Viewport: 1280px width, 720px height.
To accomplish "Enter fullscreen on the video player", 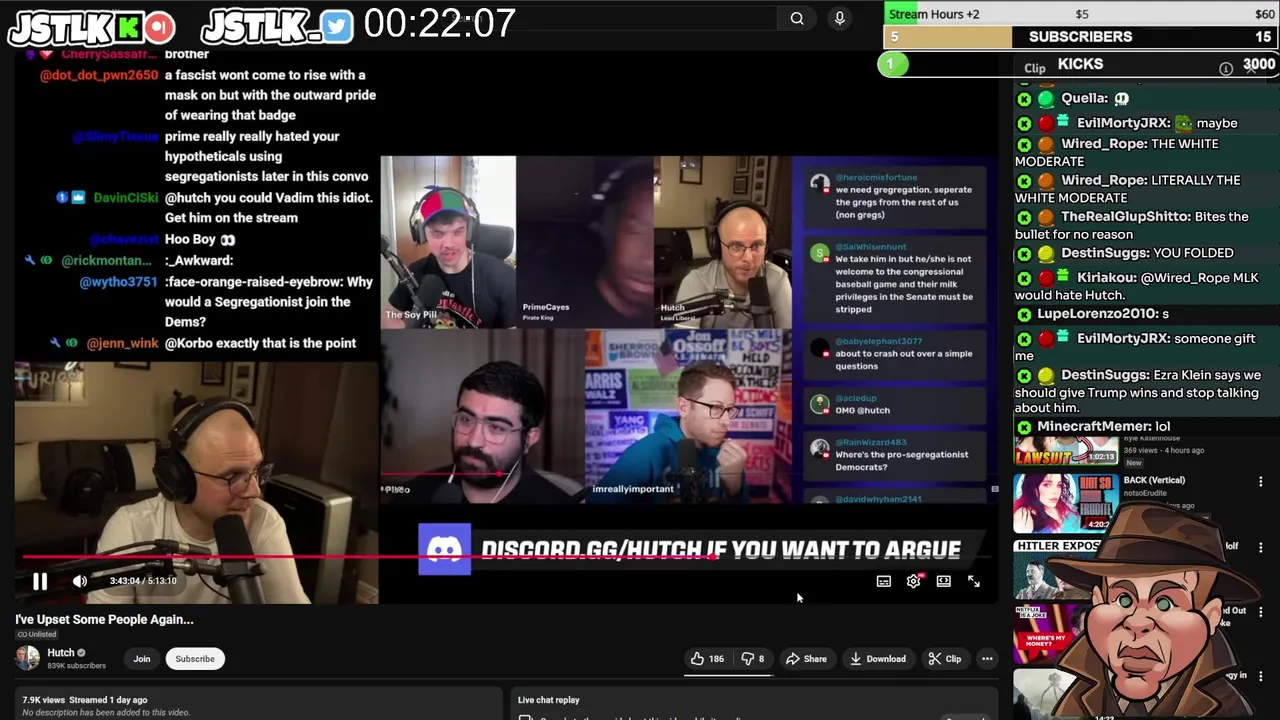I will click(974, 581).
